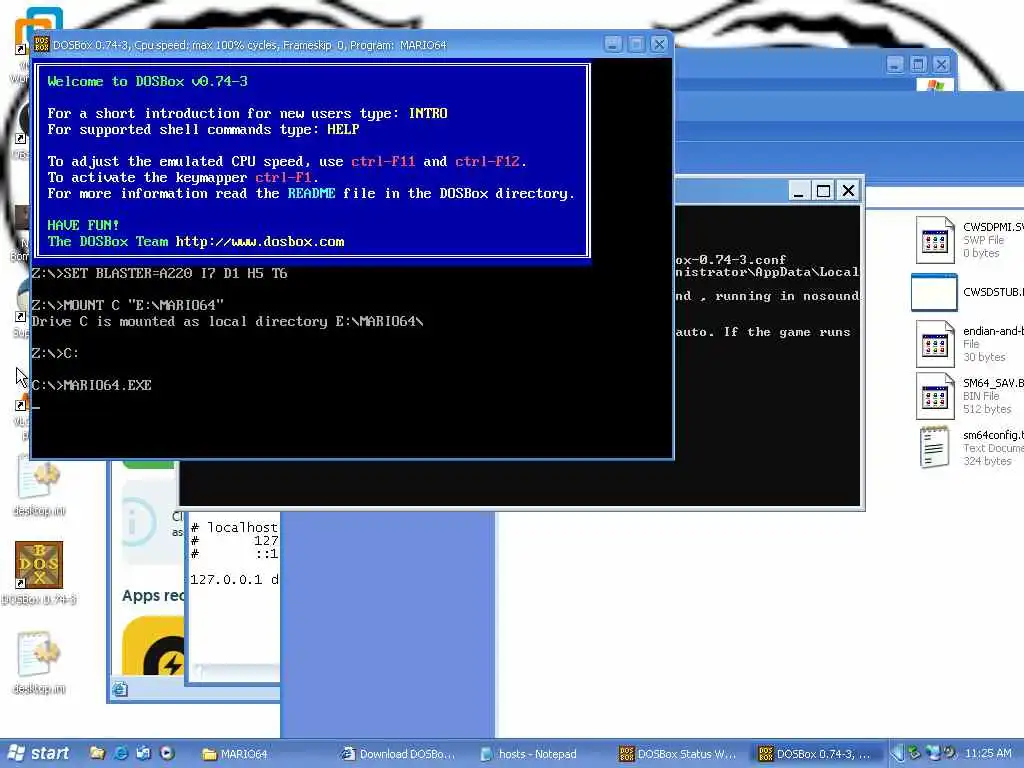Click the '127.0.0.1' line in Notepad
Image resolution: width=1024 pixels, height=768 pixels.
234,579
